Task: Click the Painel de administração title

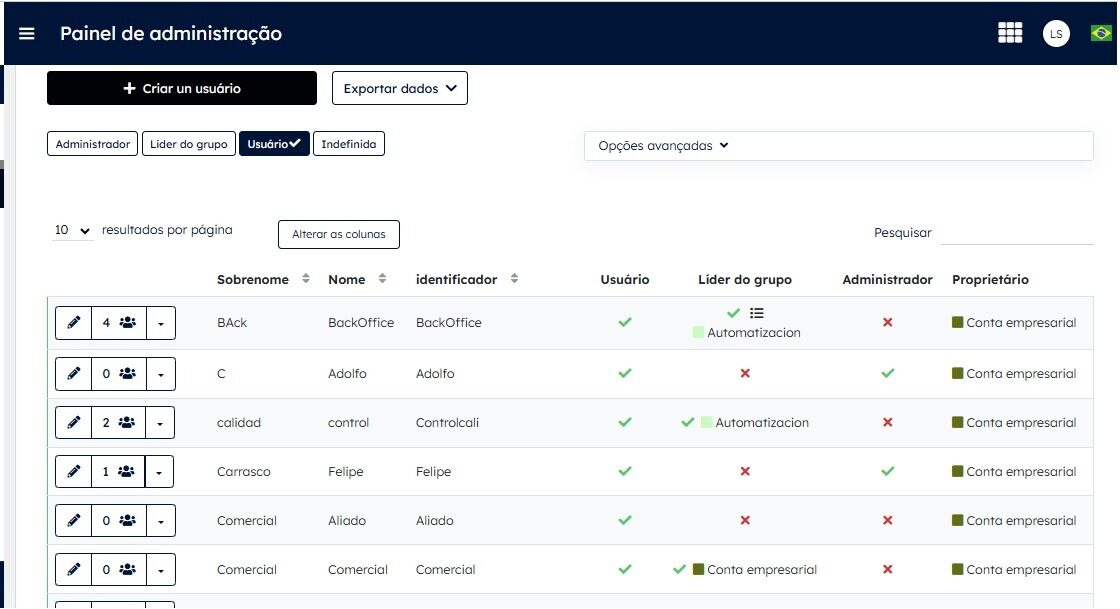Action: click(171, 34)
